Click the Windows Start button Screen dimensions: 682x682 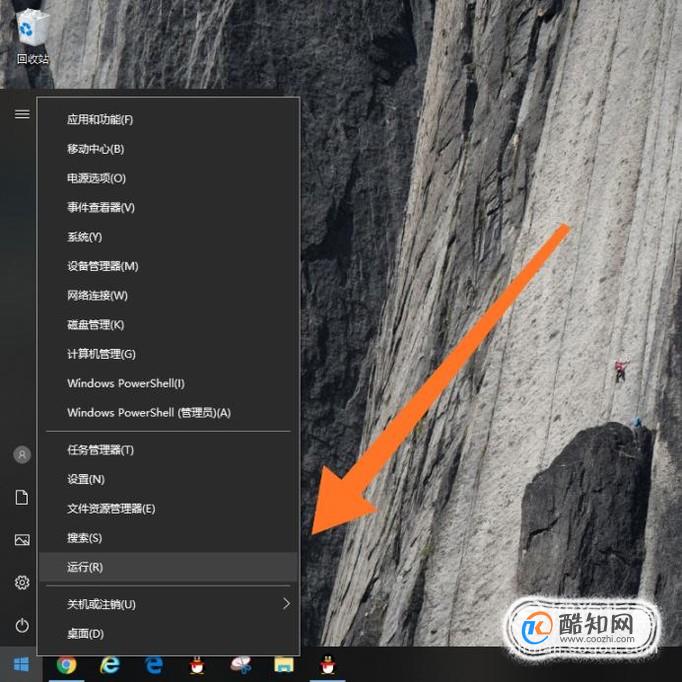[21, 664]
